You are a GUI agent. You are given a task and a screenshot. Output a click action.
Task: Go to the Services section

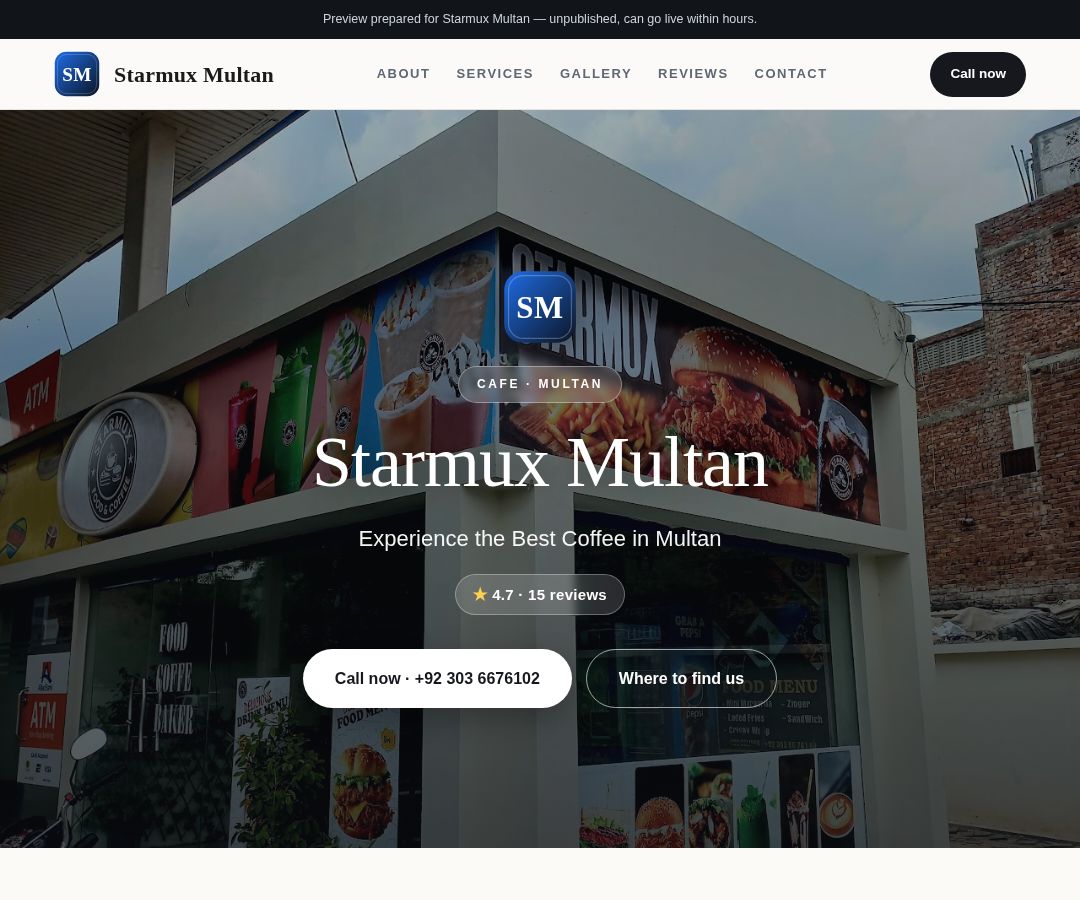[495, 74]
